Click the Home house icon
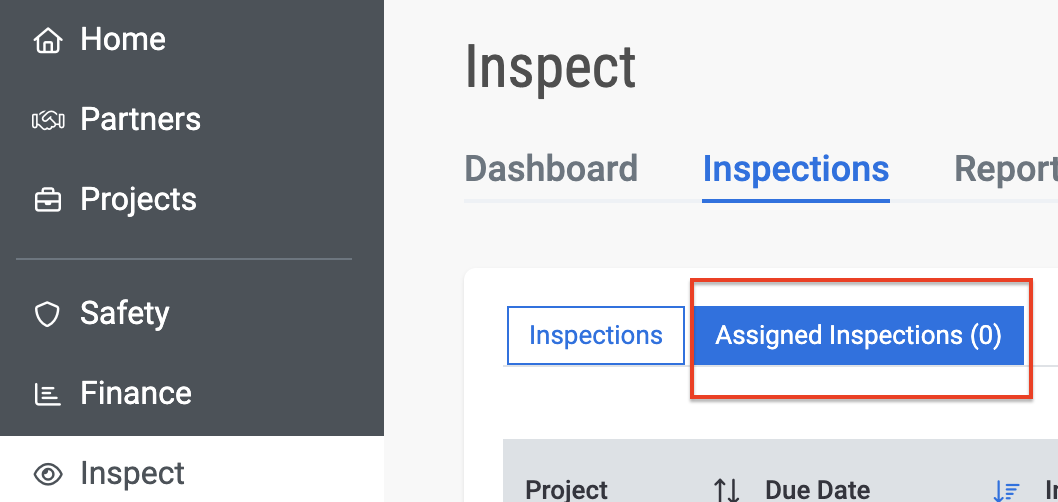The width and height of the screenshot is (1058, 502). click(x=48, y=40)
